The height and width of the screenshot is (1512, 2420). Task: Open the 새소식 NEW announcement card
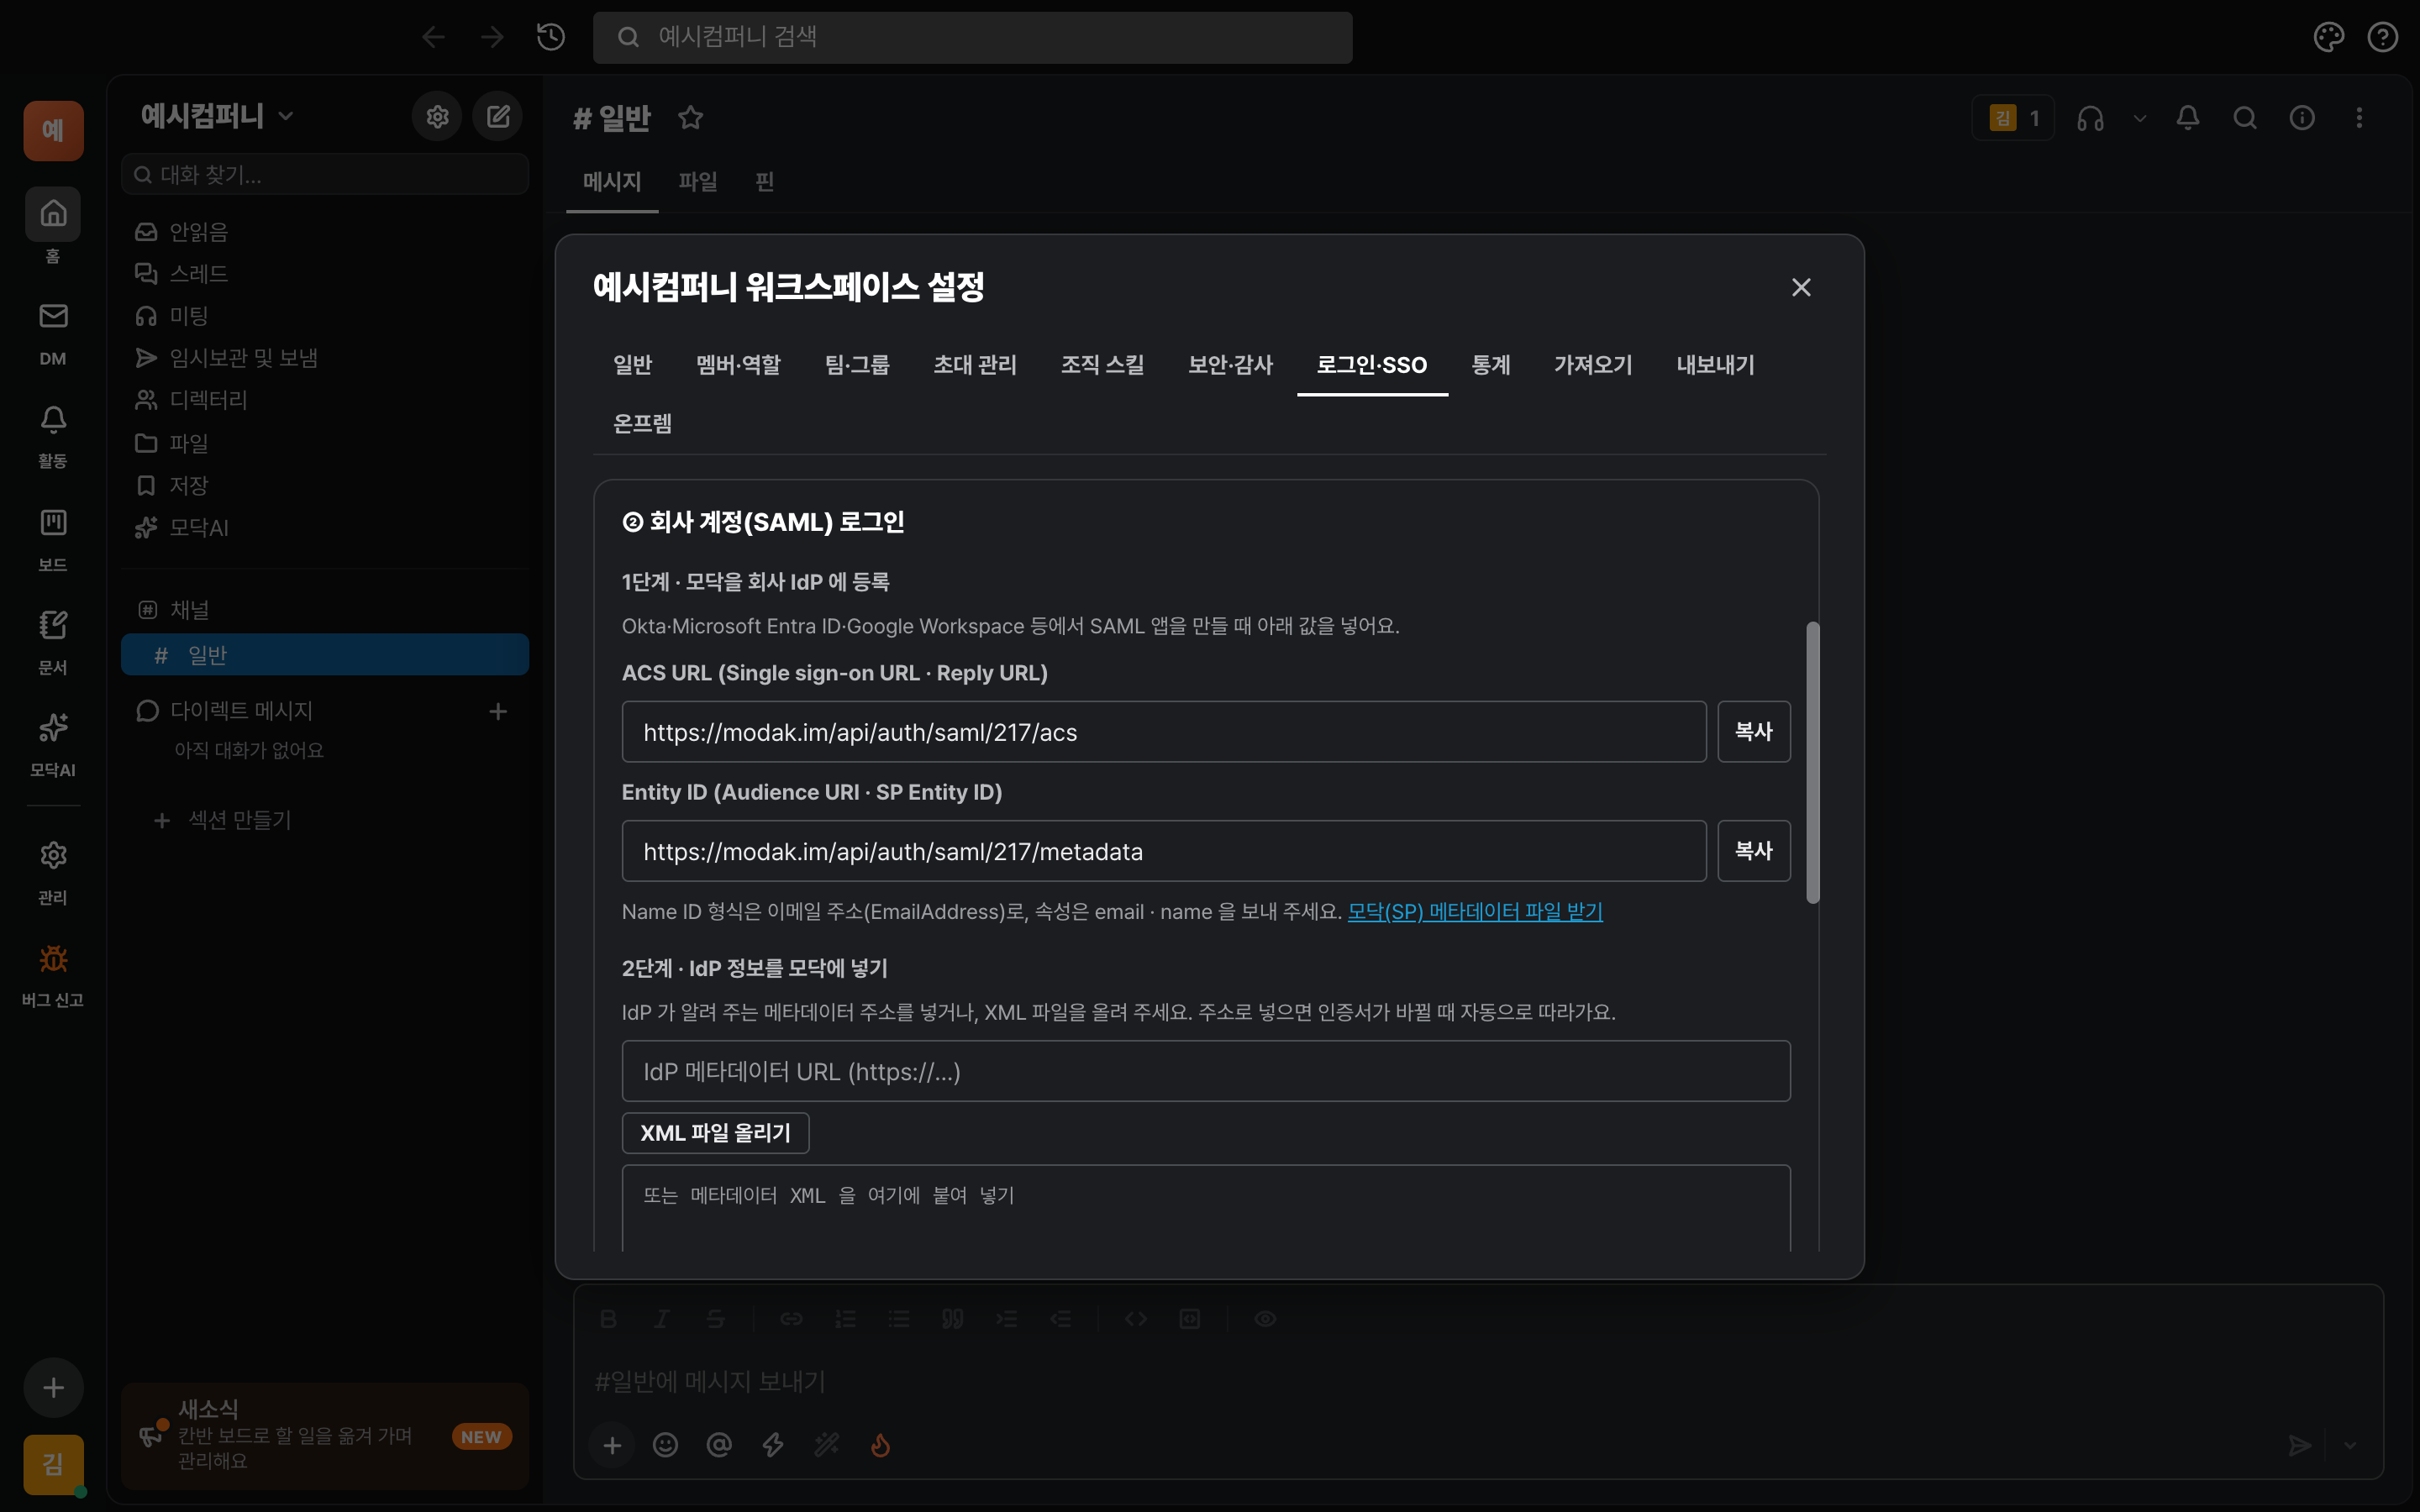tap(324, 1435)
